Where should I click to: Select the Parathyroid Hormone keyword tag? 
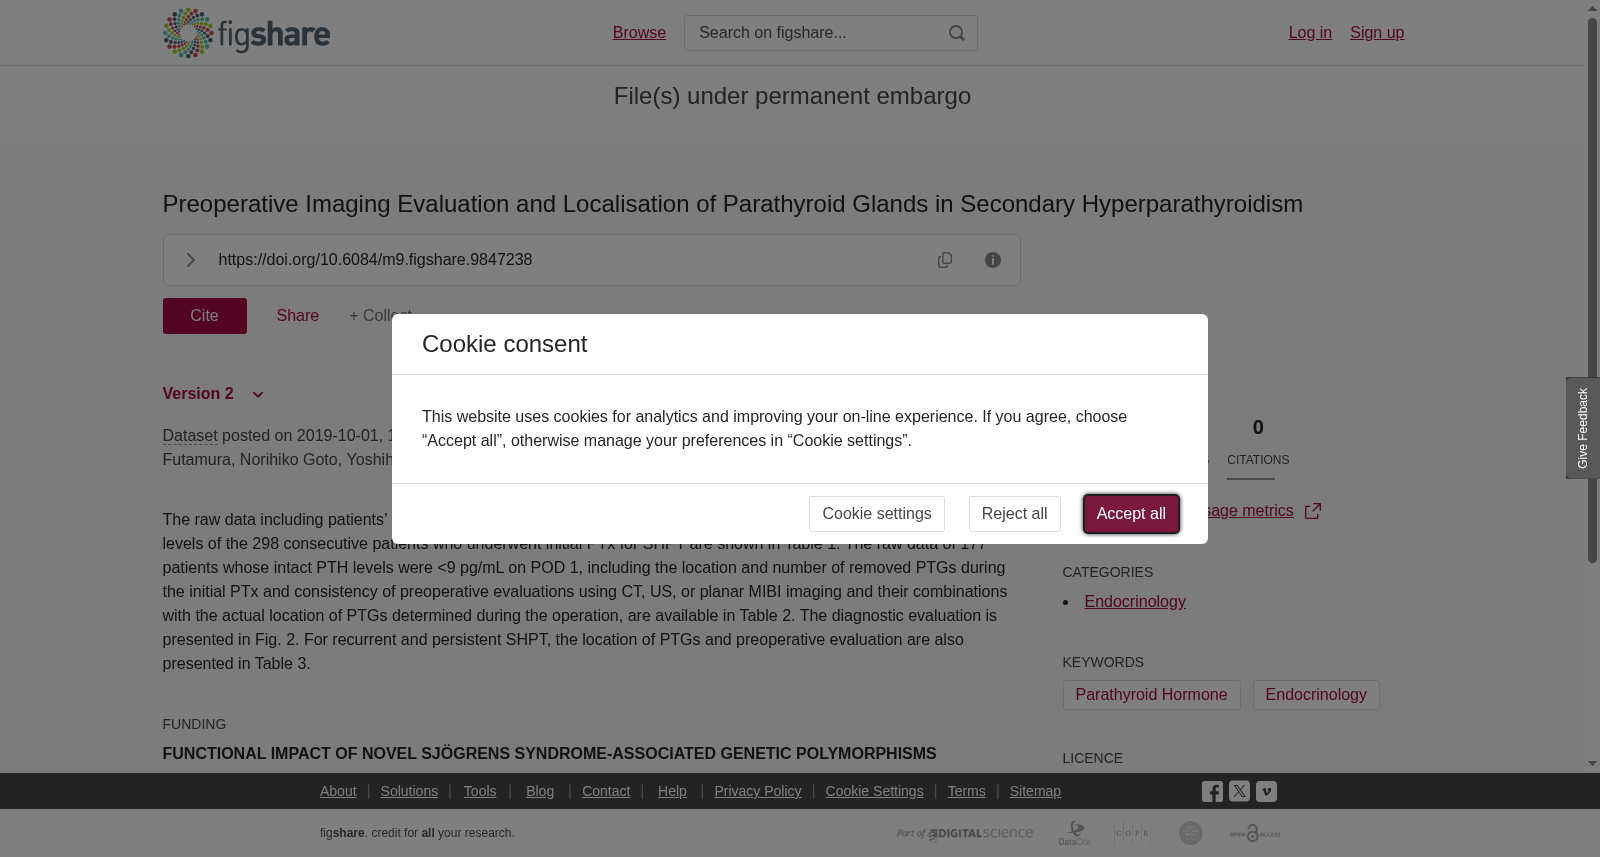[x=1151, y=695]
